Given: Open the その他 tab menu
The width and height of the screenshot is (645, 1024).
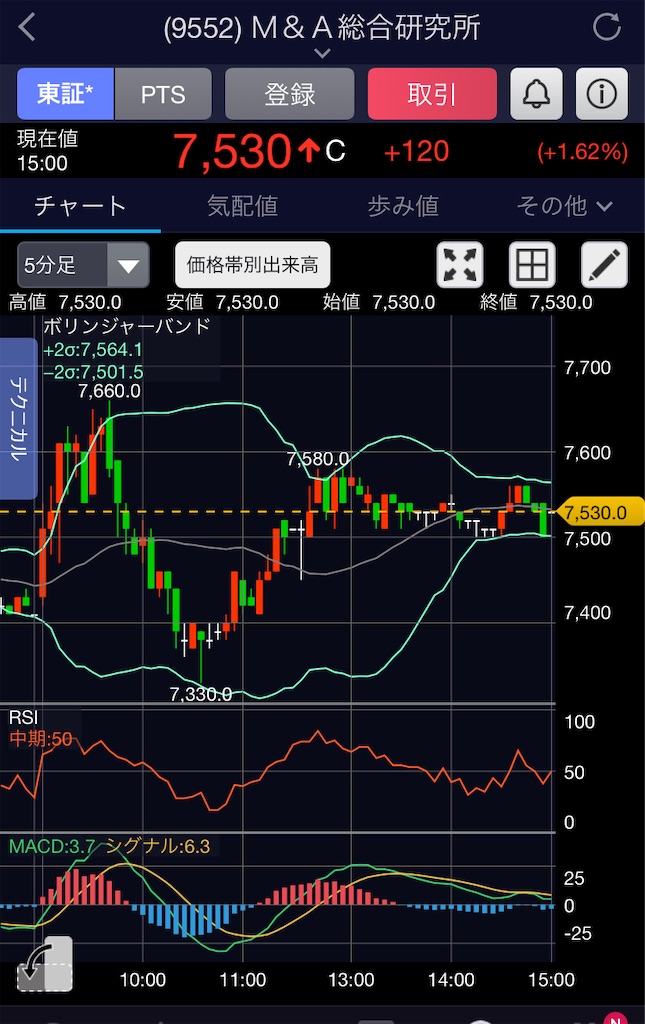Looking at the screenshot, I should (x=564, y=206).
